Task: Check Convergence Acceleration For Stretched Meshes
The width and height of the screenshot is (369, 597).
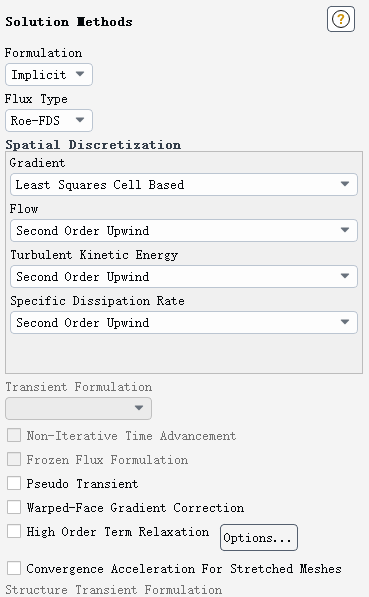Action: (x=14, y=568)
